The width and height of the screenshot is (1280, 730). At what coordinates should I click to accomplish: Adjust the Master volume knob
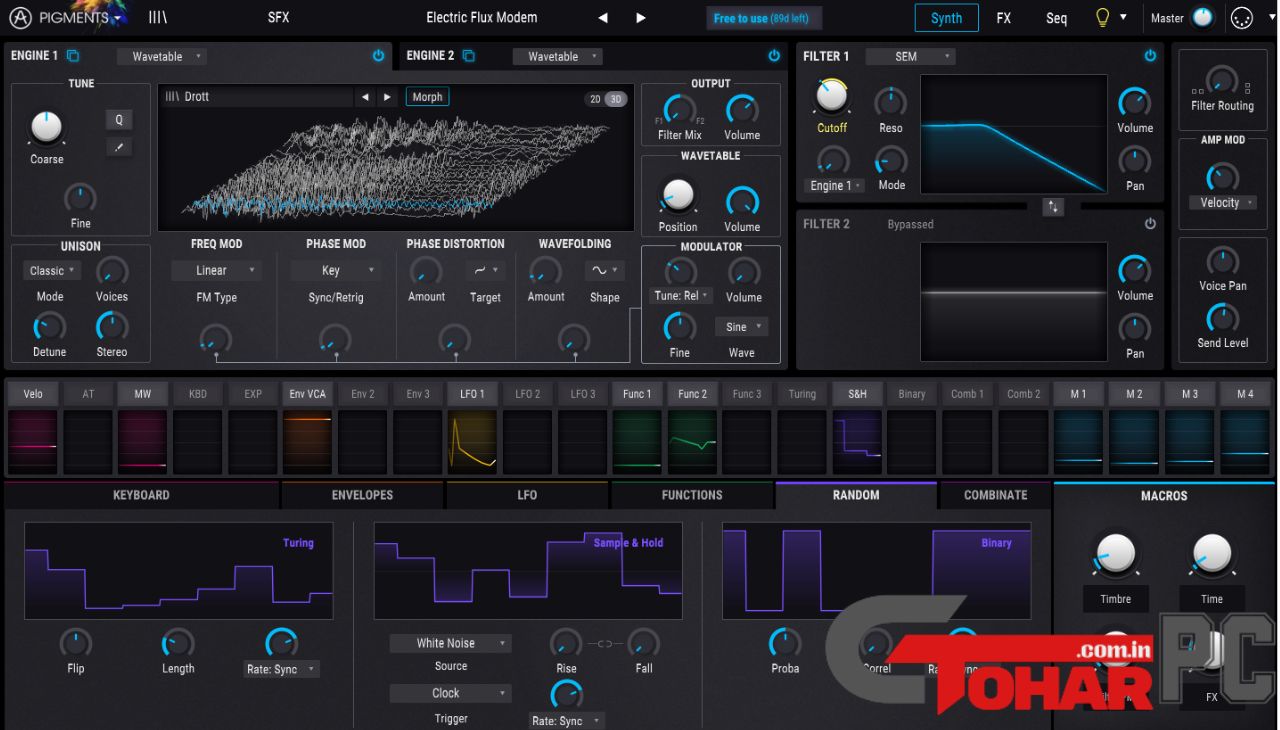(1202, 17)
